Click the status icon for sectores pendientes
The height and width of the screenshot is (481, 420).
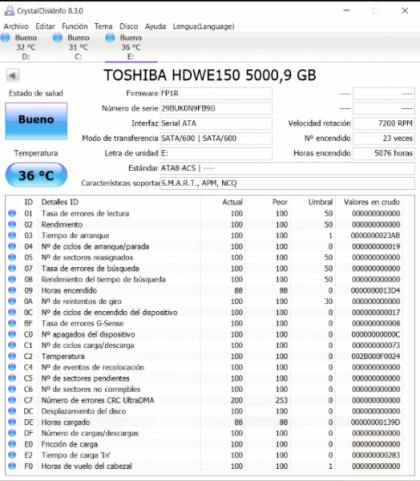[12, 378]
